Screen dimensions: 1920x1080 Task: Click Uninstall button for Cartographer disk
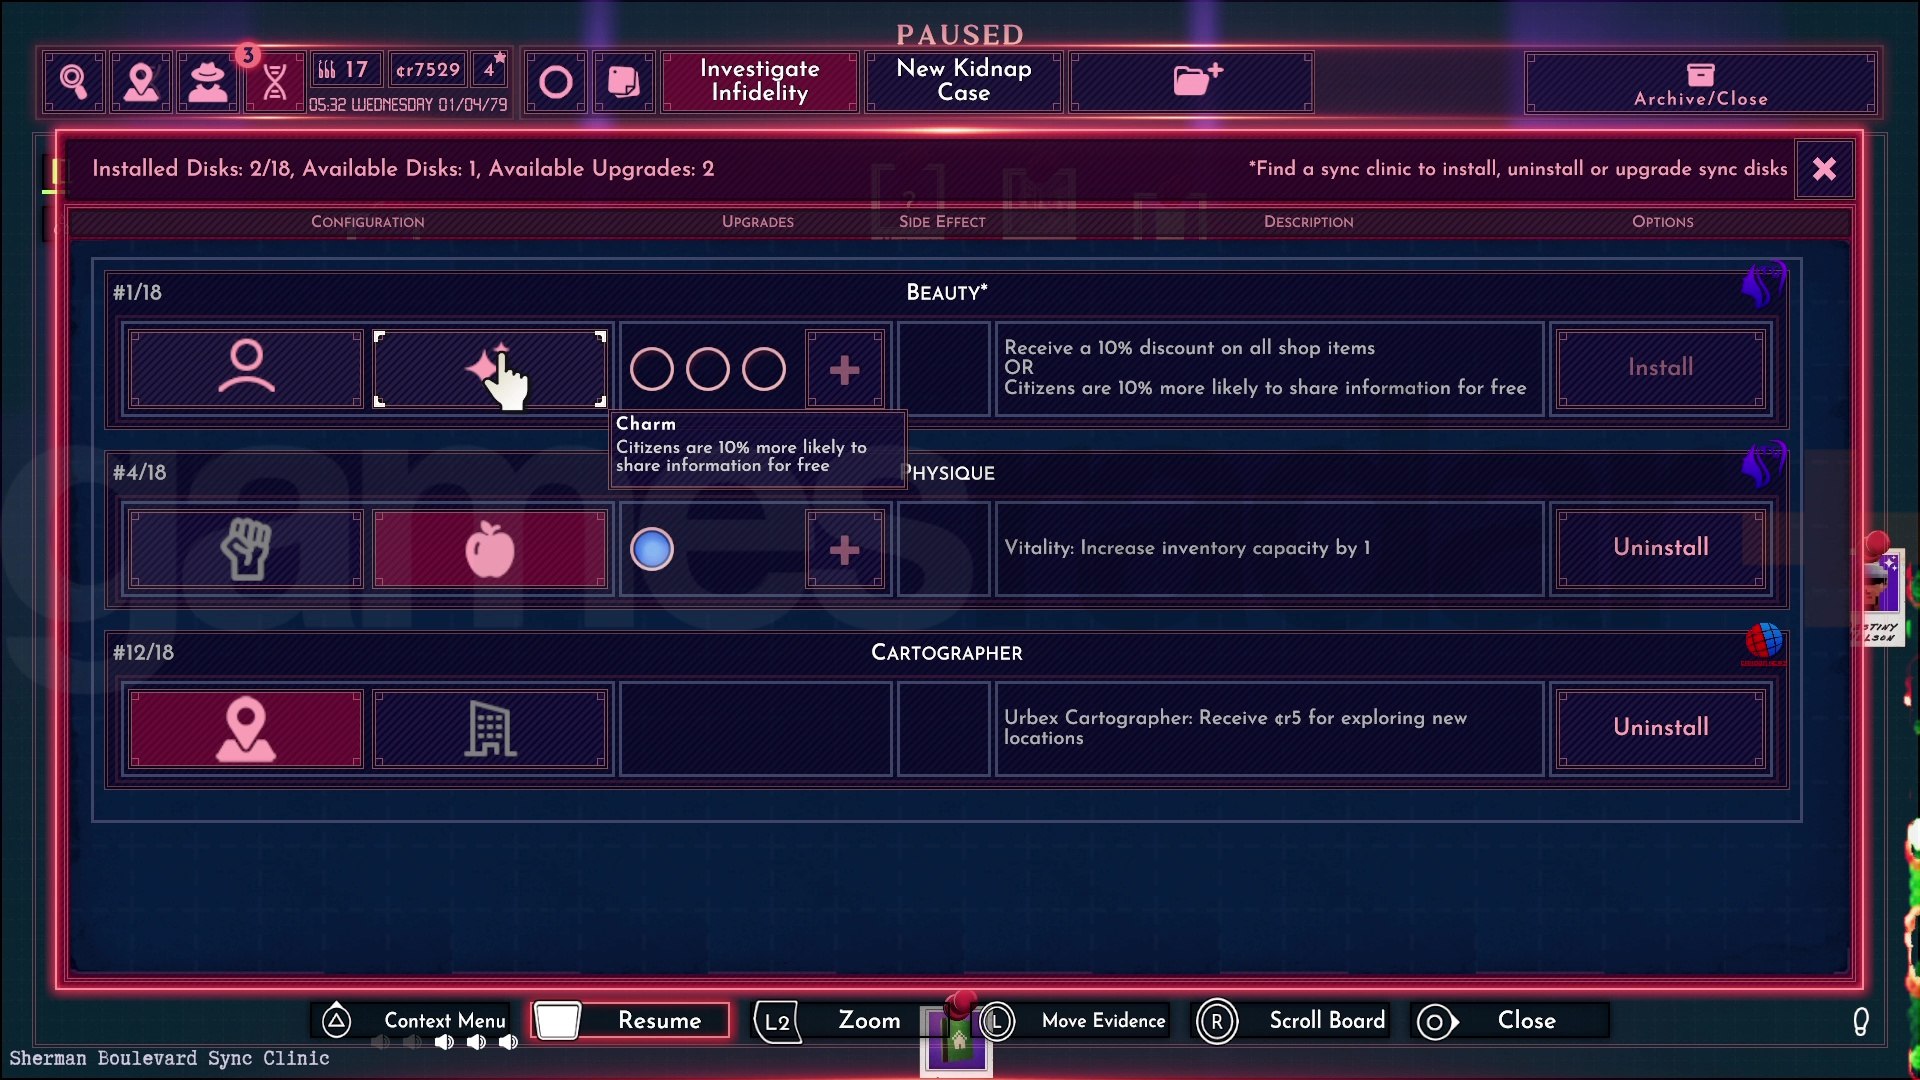(1660, 727)
